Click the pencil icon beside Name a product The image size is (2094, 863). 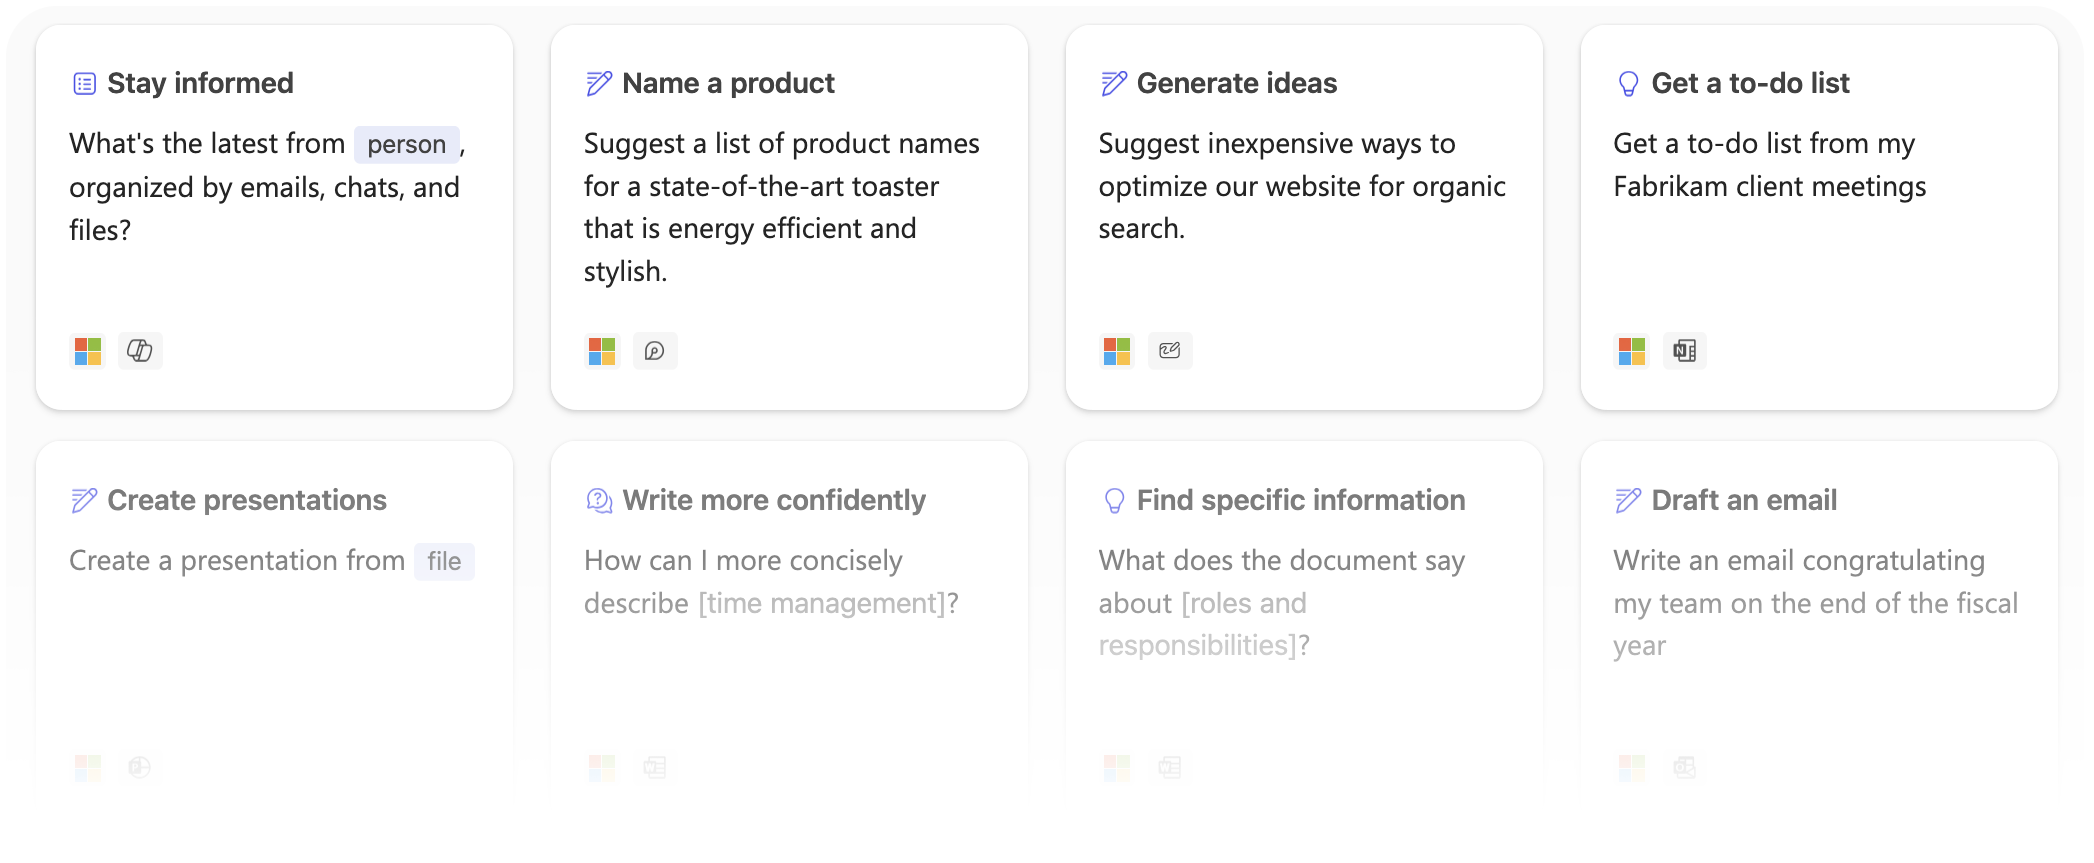[x=599, y=83]
